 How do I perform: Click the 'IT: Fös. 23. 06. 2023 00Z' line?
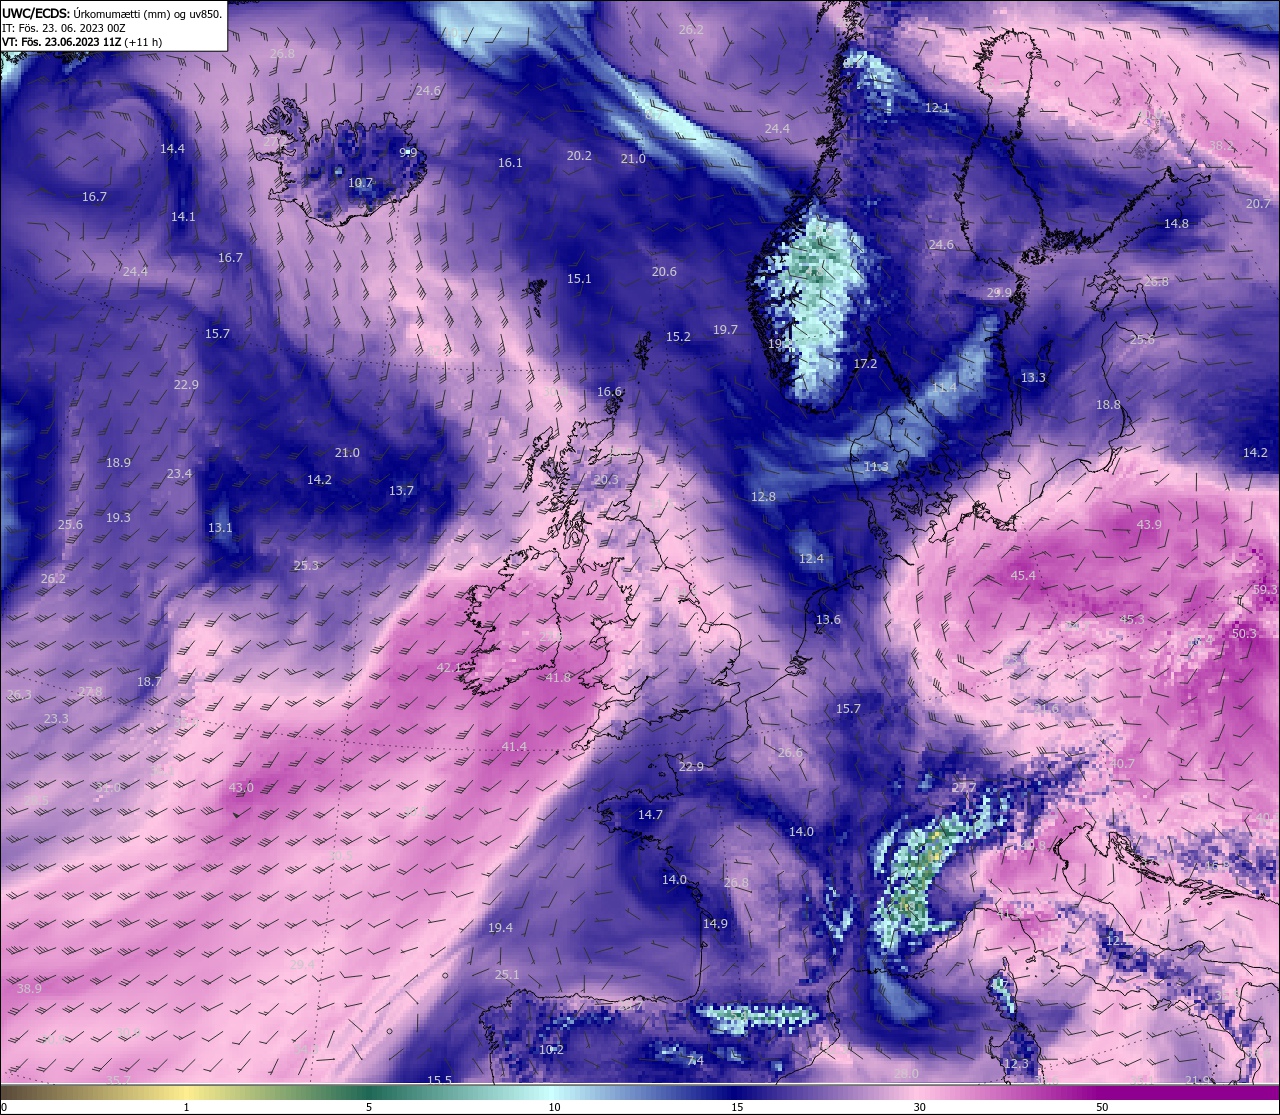64,28
